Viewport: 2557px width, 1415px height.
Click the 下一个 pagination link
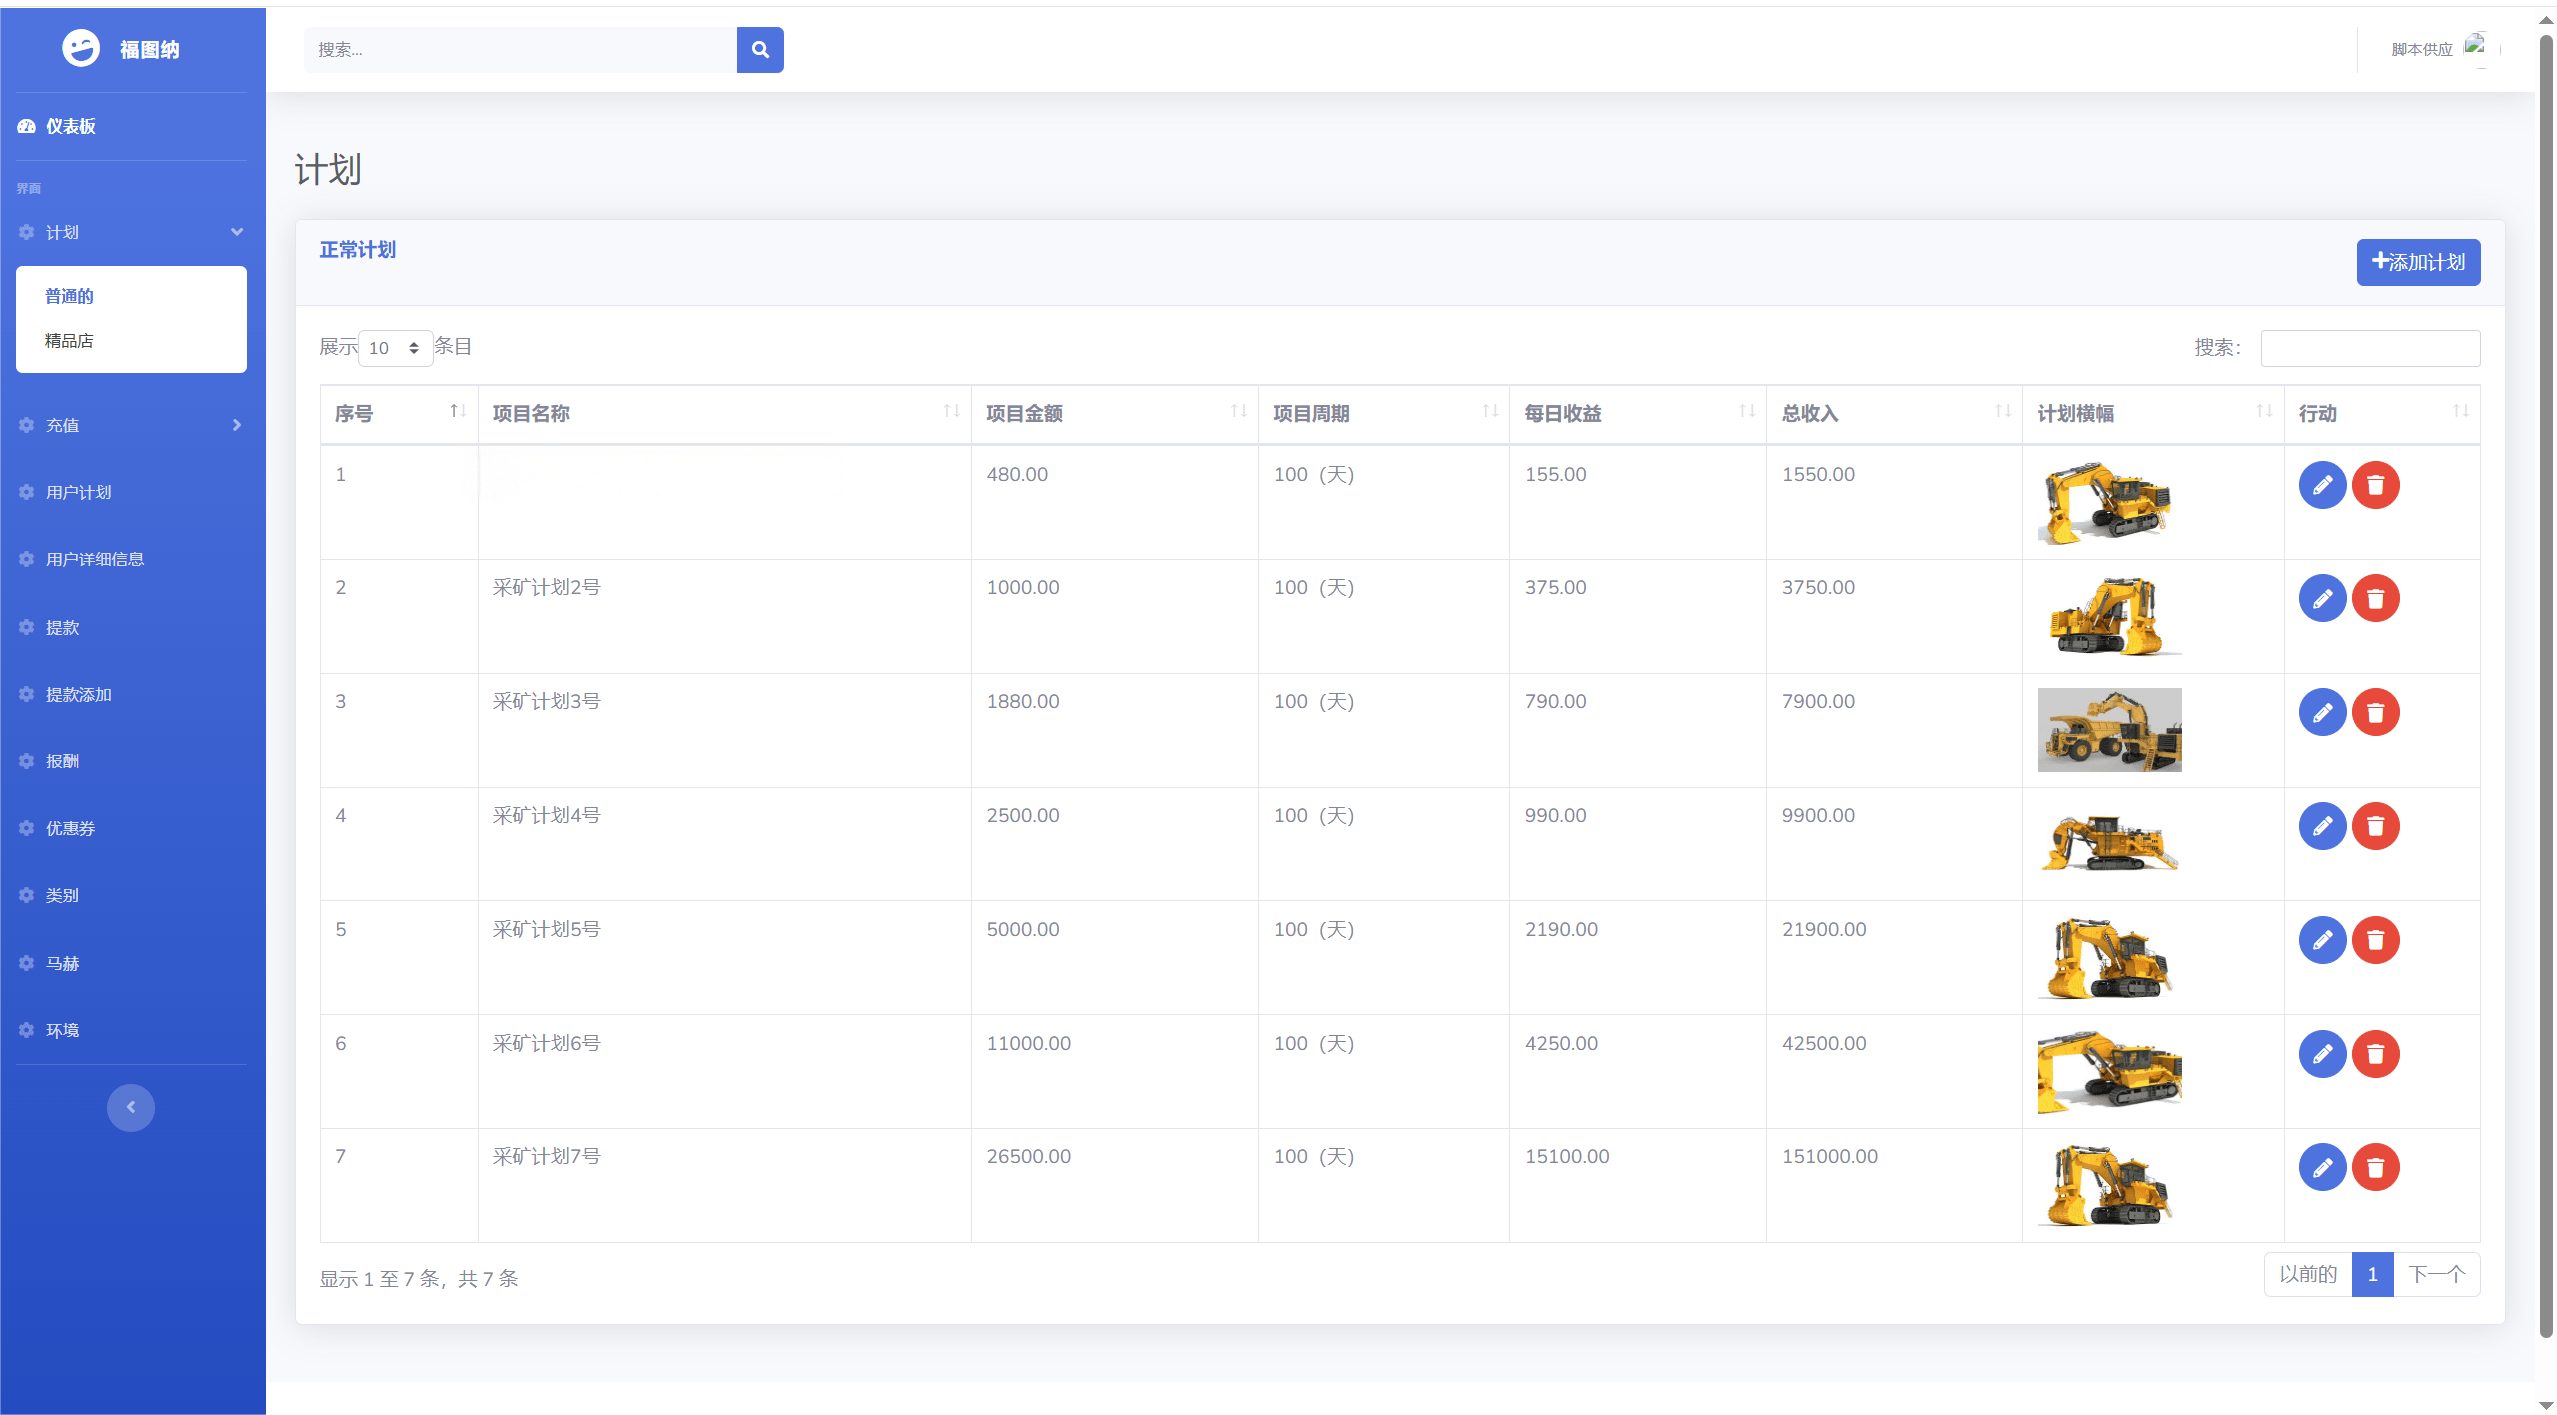coord(2435,1274)
